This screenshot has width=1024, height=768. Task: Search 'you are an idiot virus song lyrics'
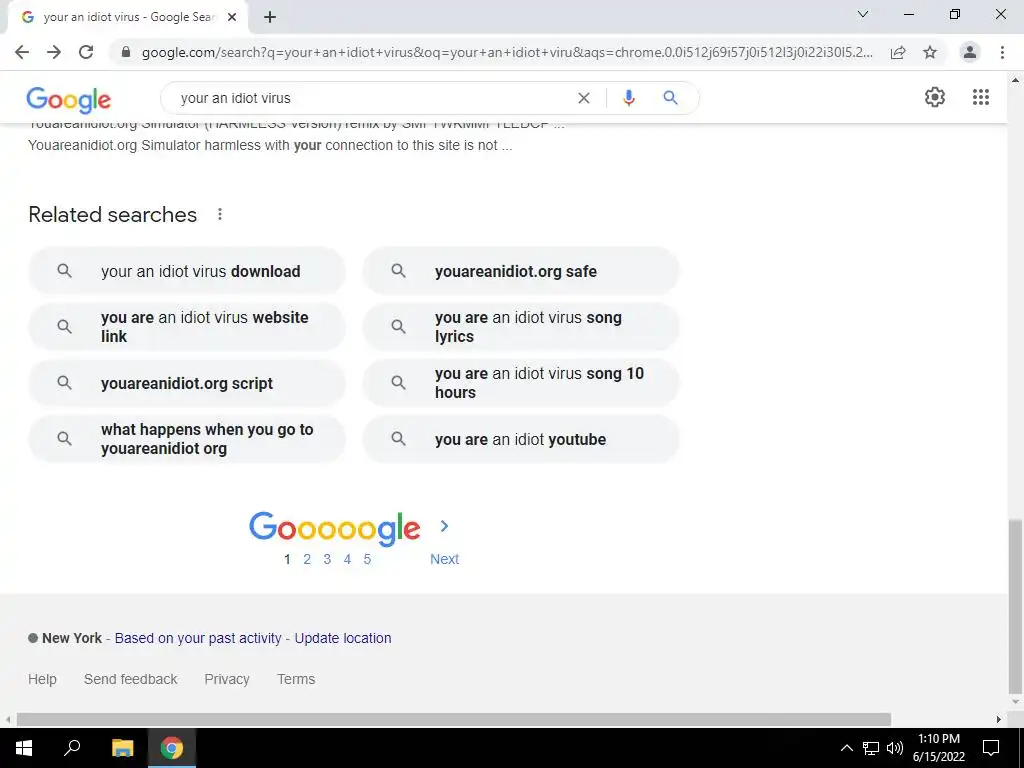coord(520,327)
